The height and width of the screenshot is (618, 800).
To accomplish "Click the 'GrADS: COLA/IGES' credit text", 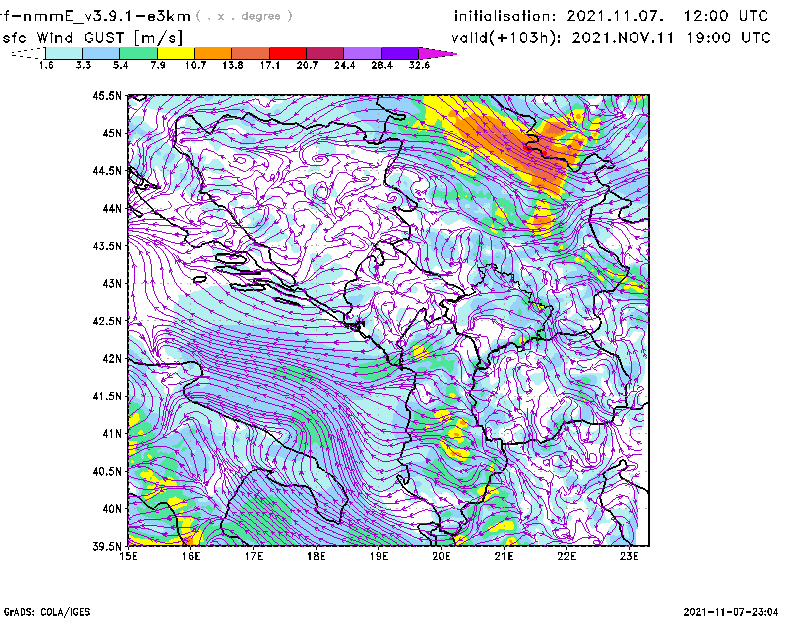I will [x=47, y=612].
